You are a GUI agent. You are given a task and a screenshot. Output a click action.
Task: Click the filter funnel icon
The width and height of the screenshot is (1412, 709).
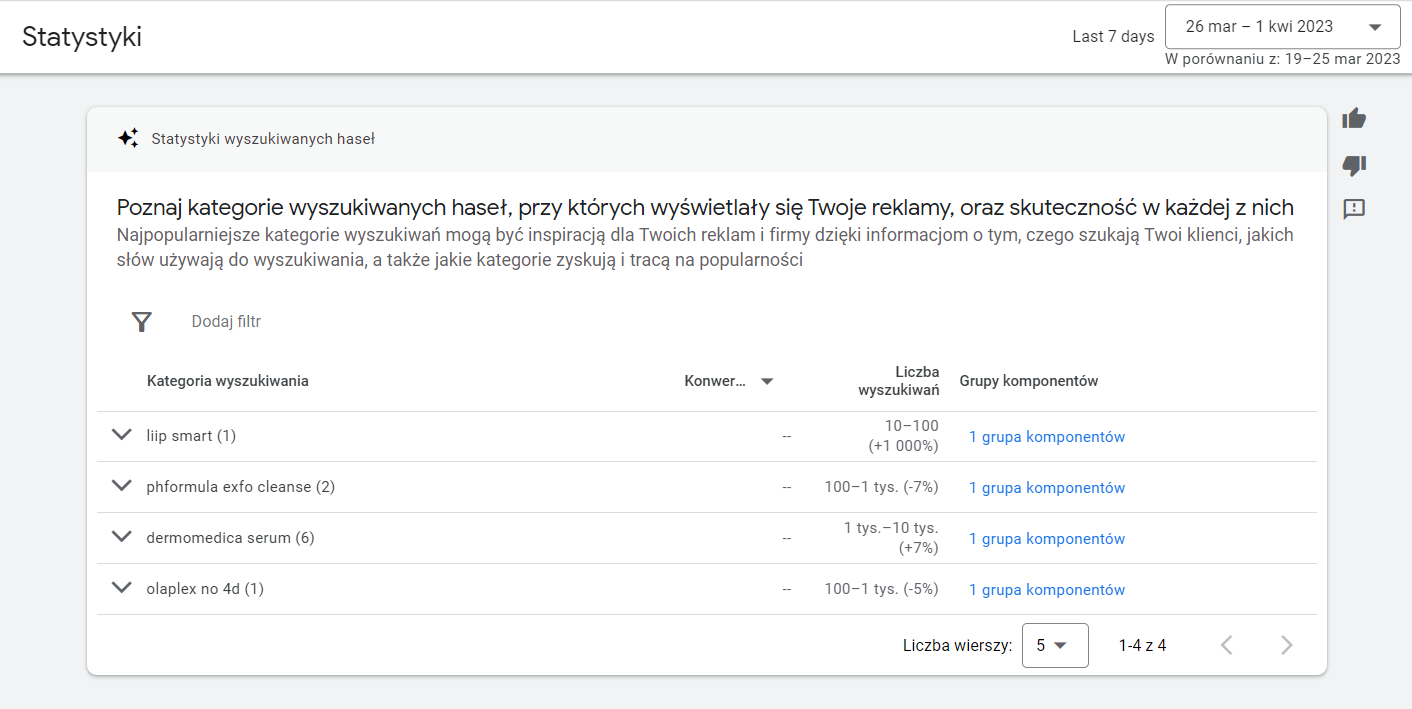coord(142,321)
